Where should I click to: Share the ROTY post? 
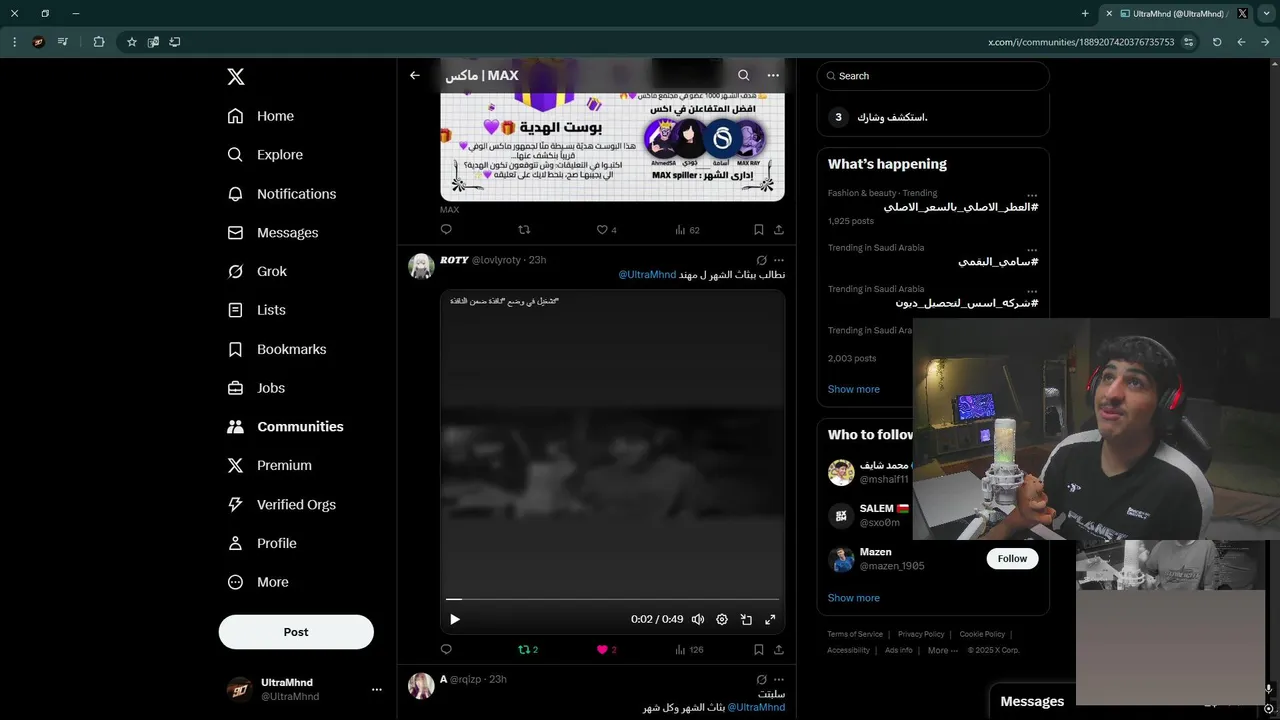coord(778,649)
